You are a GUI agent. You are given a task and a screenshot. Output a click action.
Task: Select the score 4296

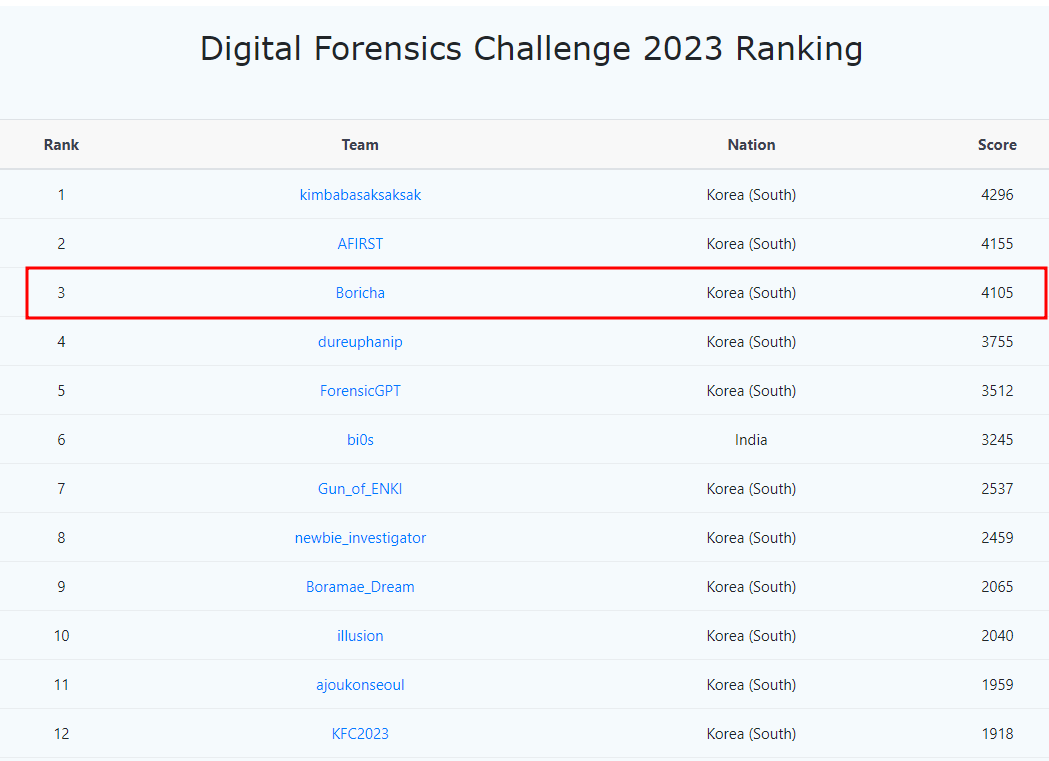(997, 195)
